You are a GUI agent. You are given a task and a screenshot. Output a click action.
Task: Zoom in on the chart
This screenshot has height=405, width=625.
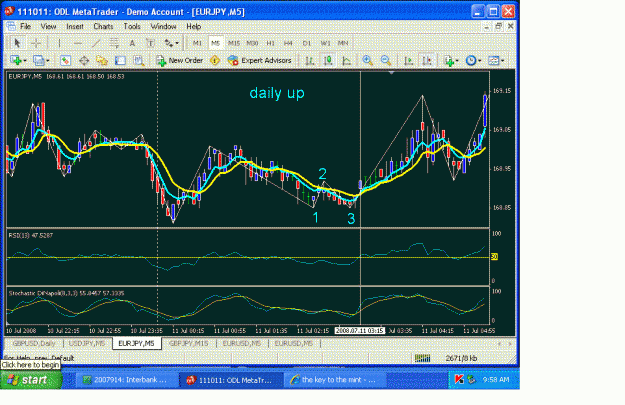tap(368, 61)
